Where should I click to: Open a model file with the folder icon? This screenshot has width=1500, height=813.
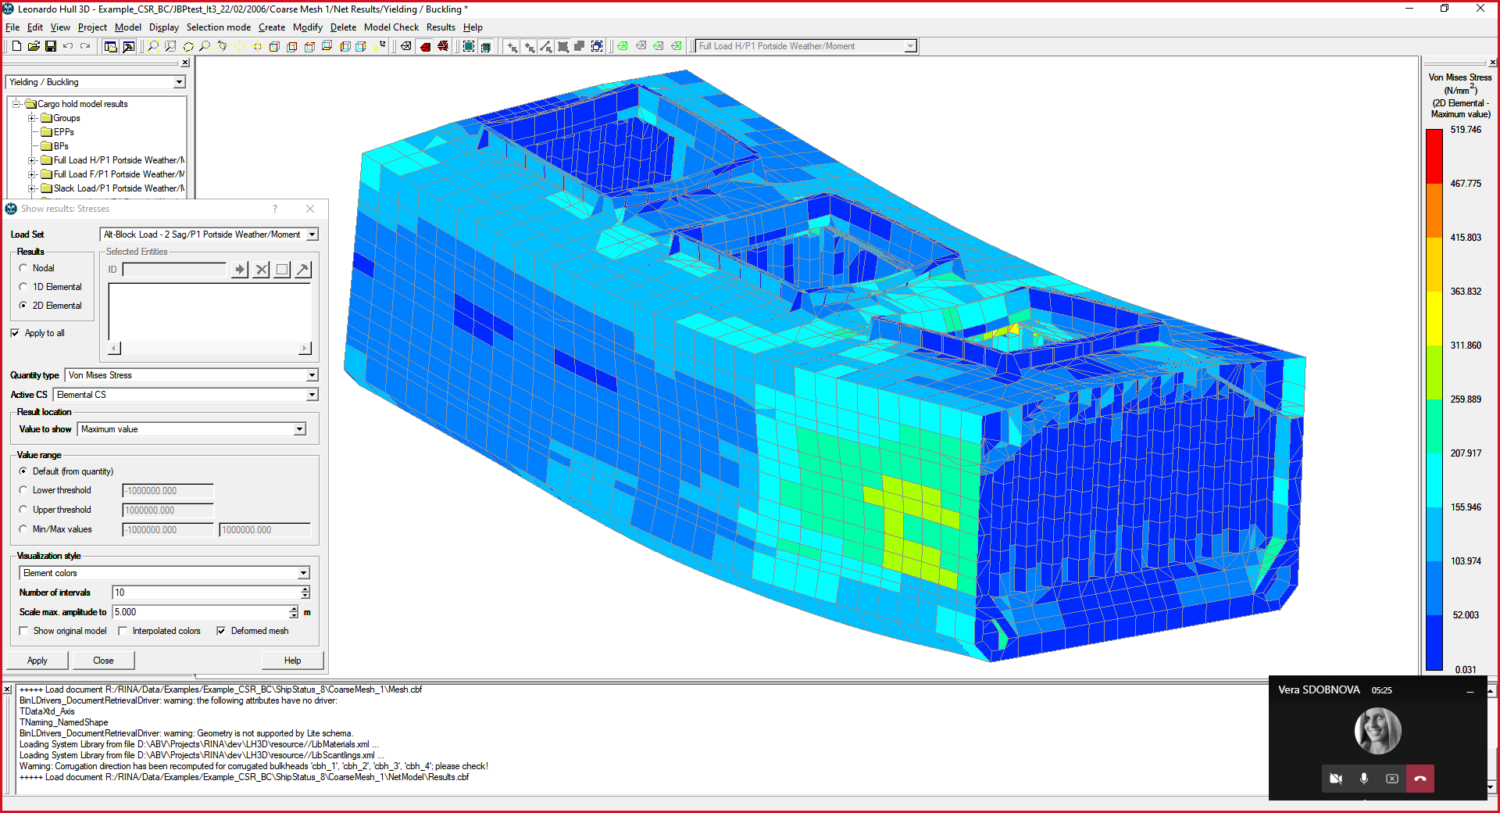[x=35, y=46]
